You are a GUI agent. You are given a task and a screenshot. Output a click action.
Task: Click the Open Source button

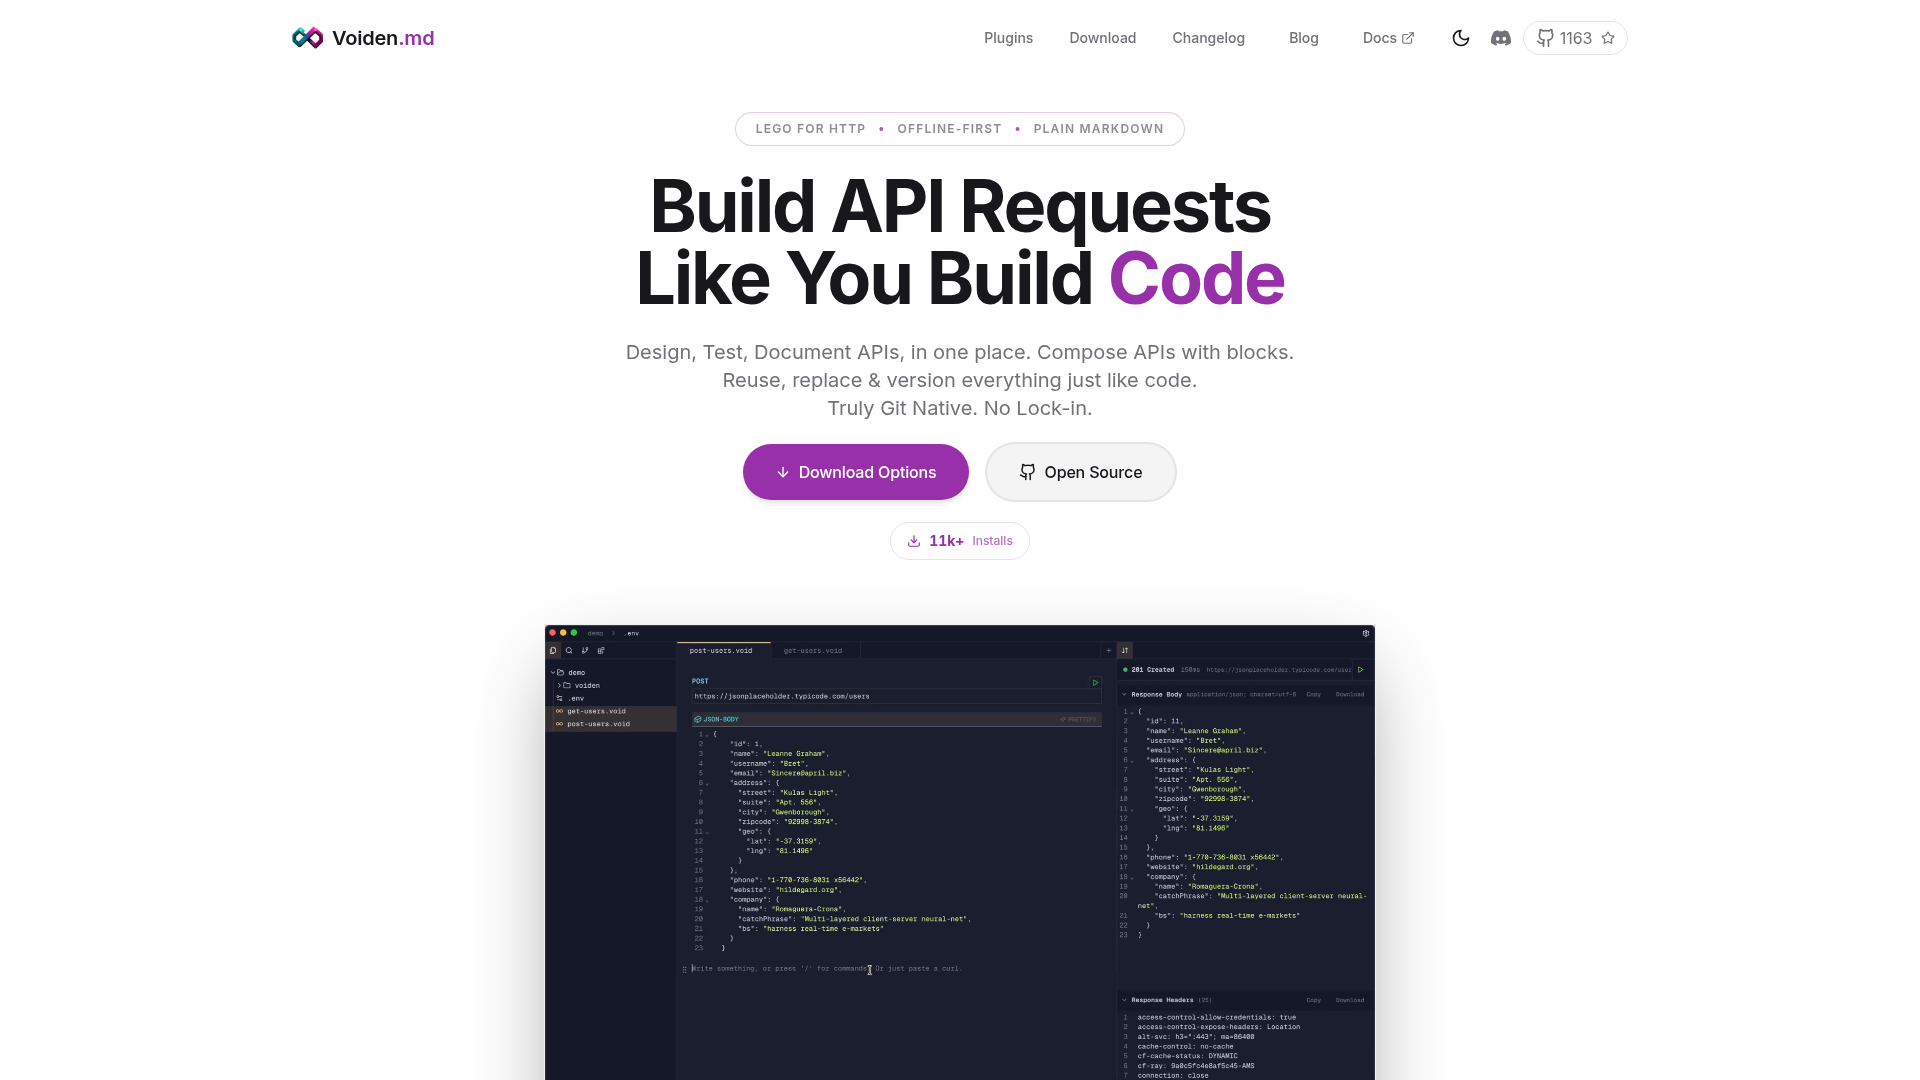point(1080,472)
